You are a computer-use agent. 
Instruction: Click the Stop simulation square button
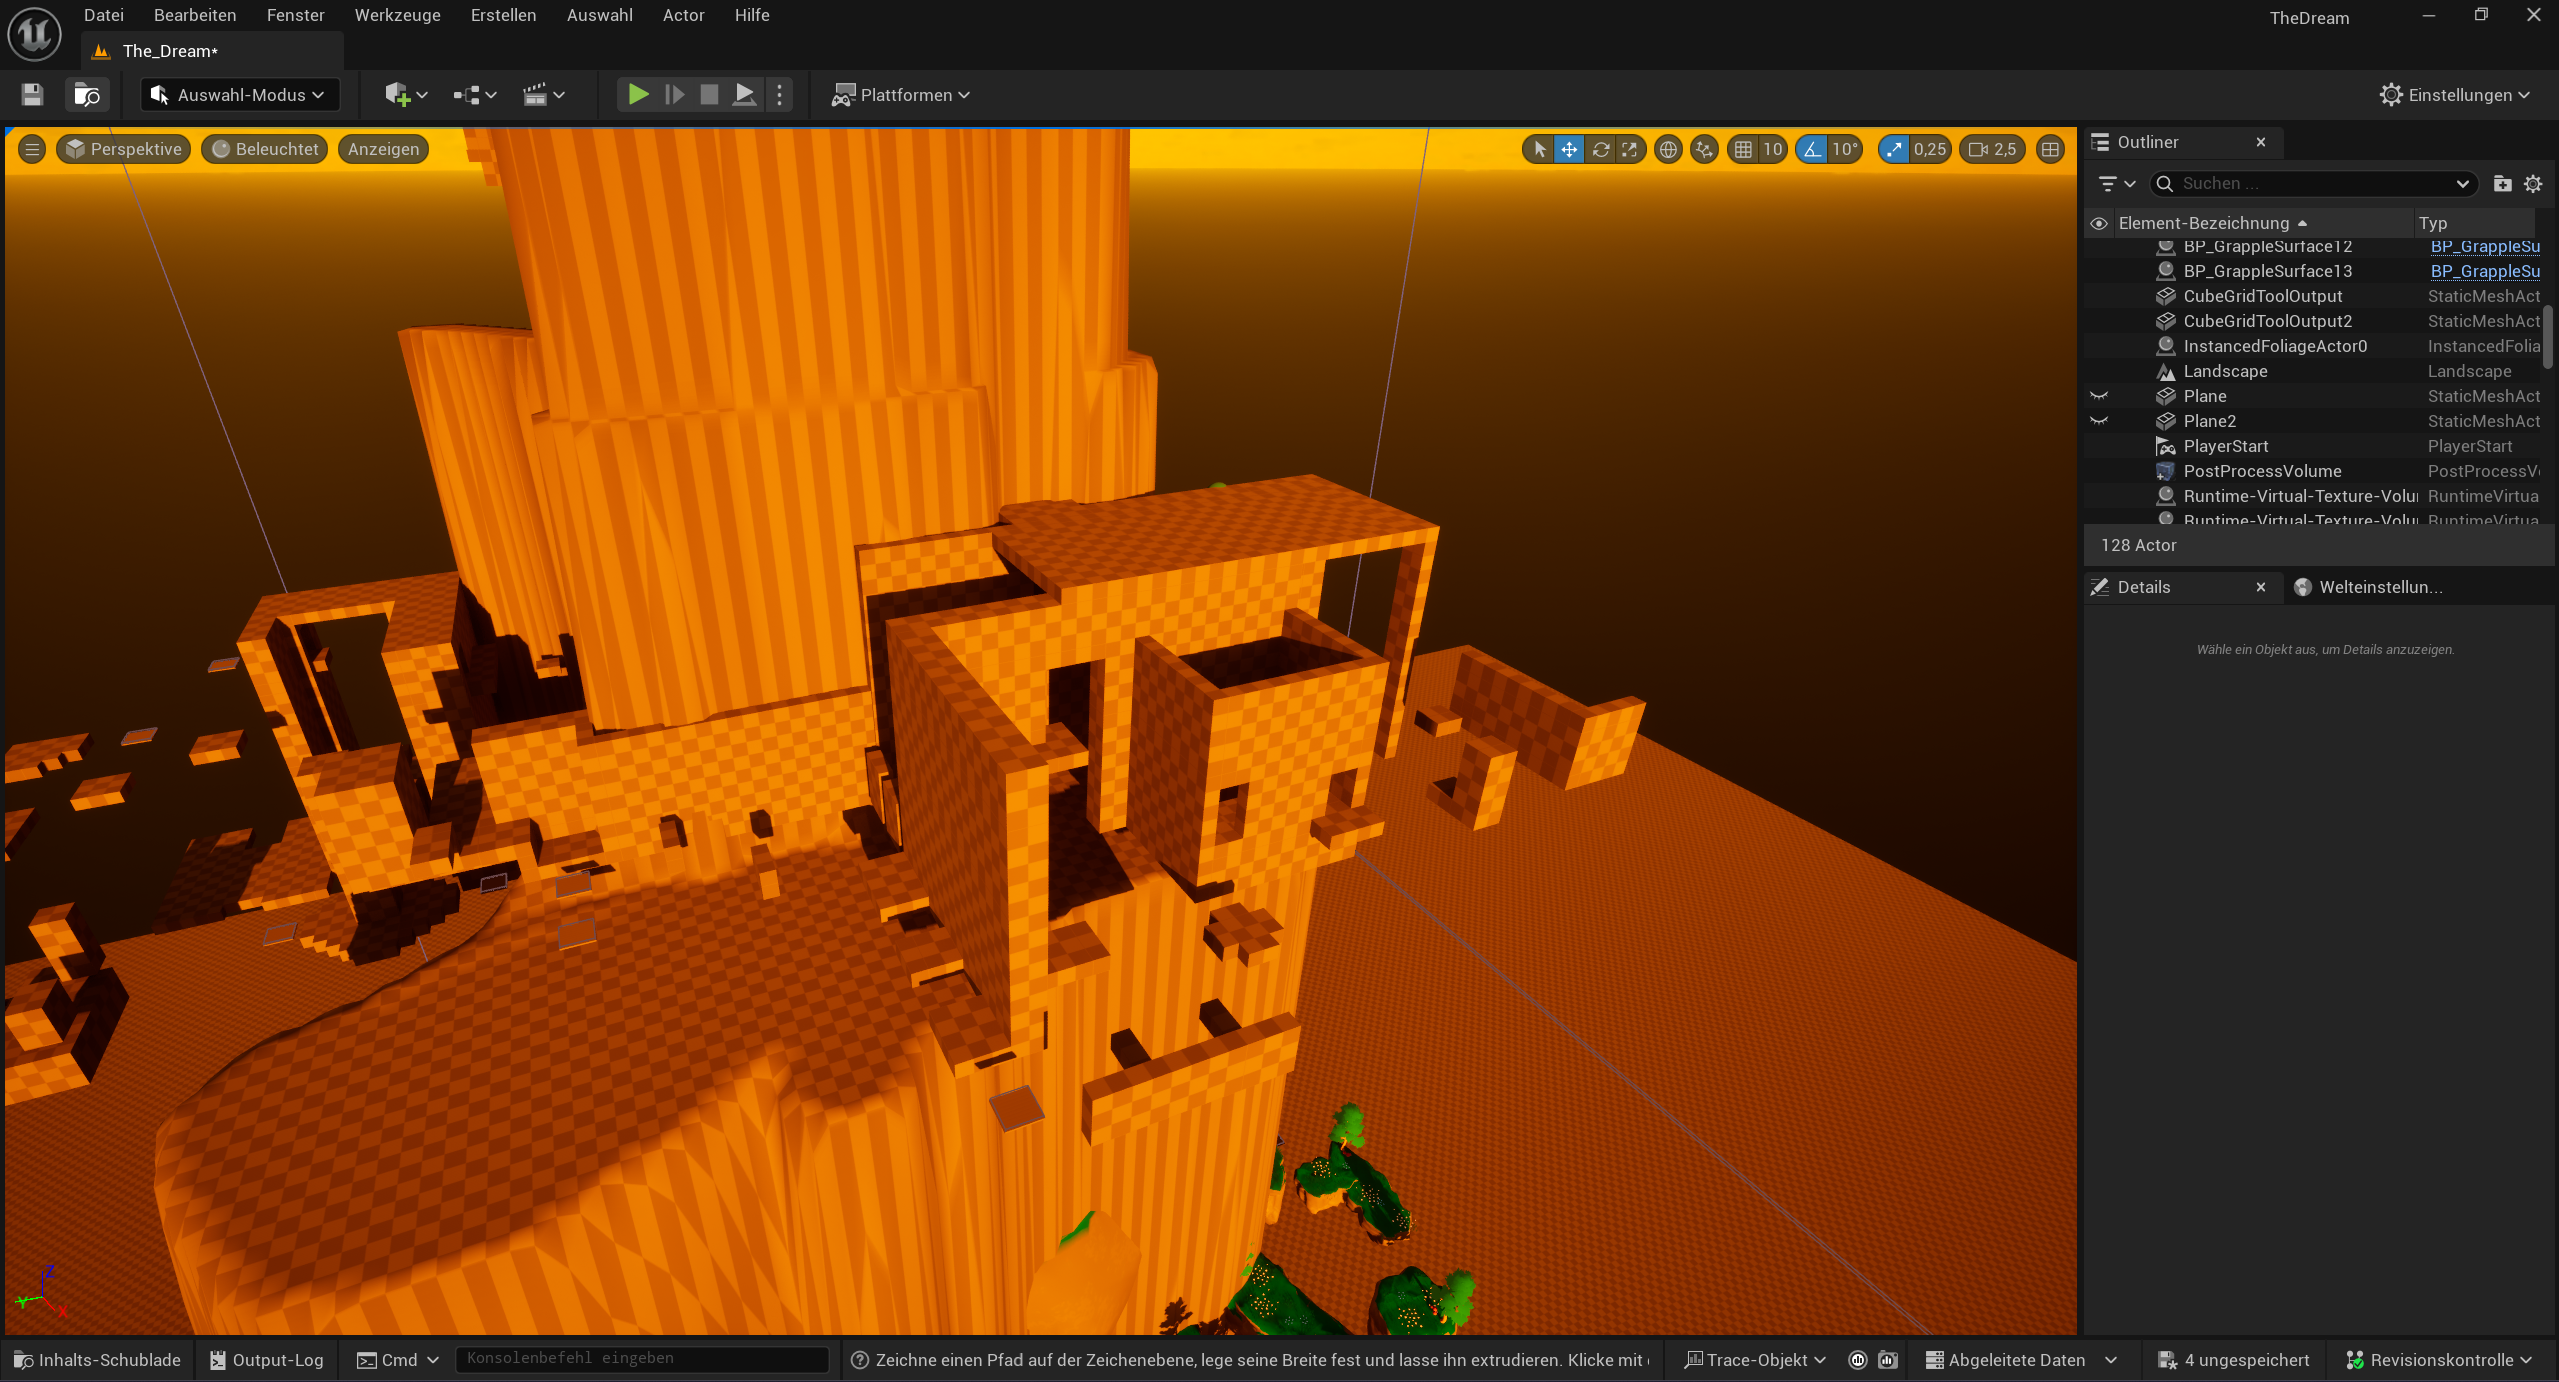[709, 95]
